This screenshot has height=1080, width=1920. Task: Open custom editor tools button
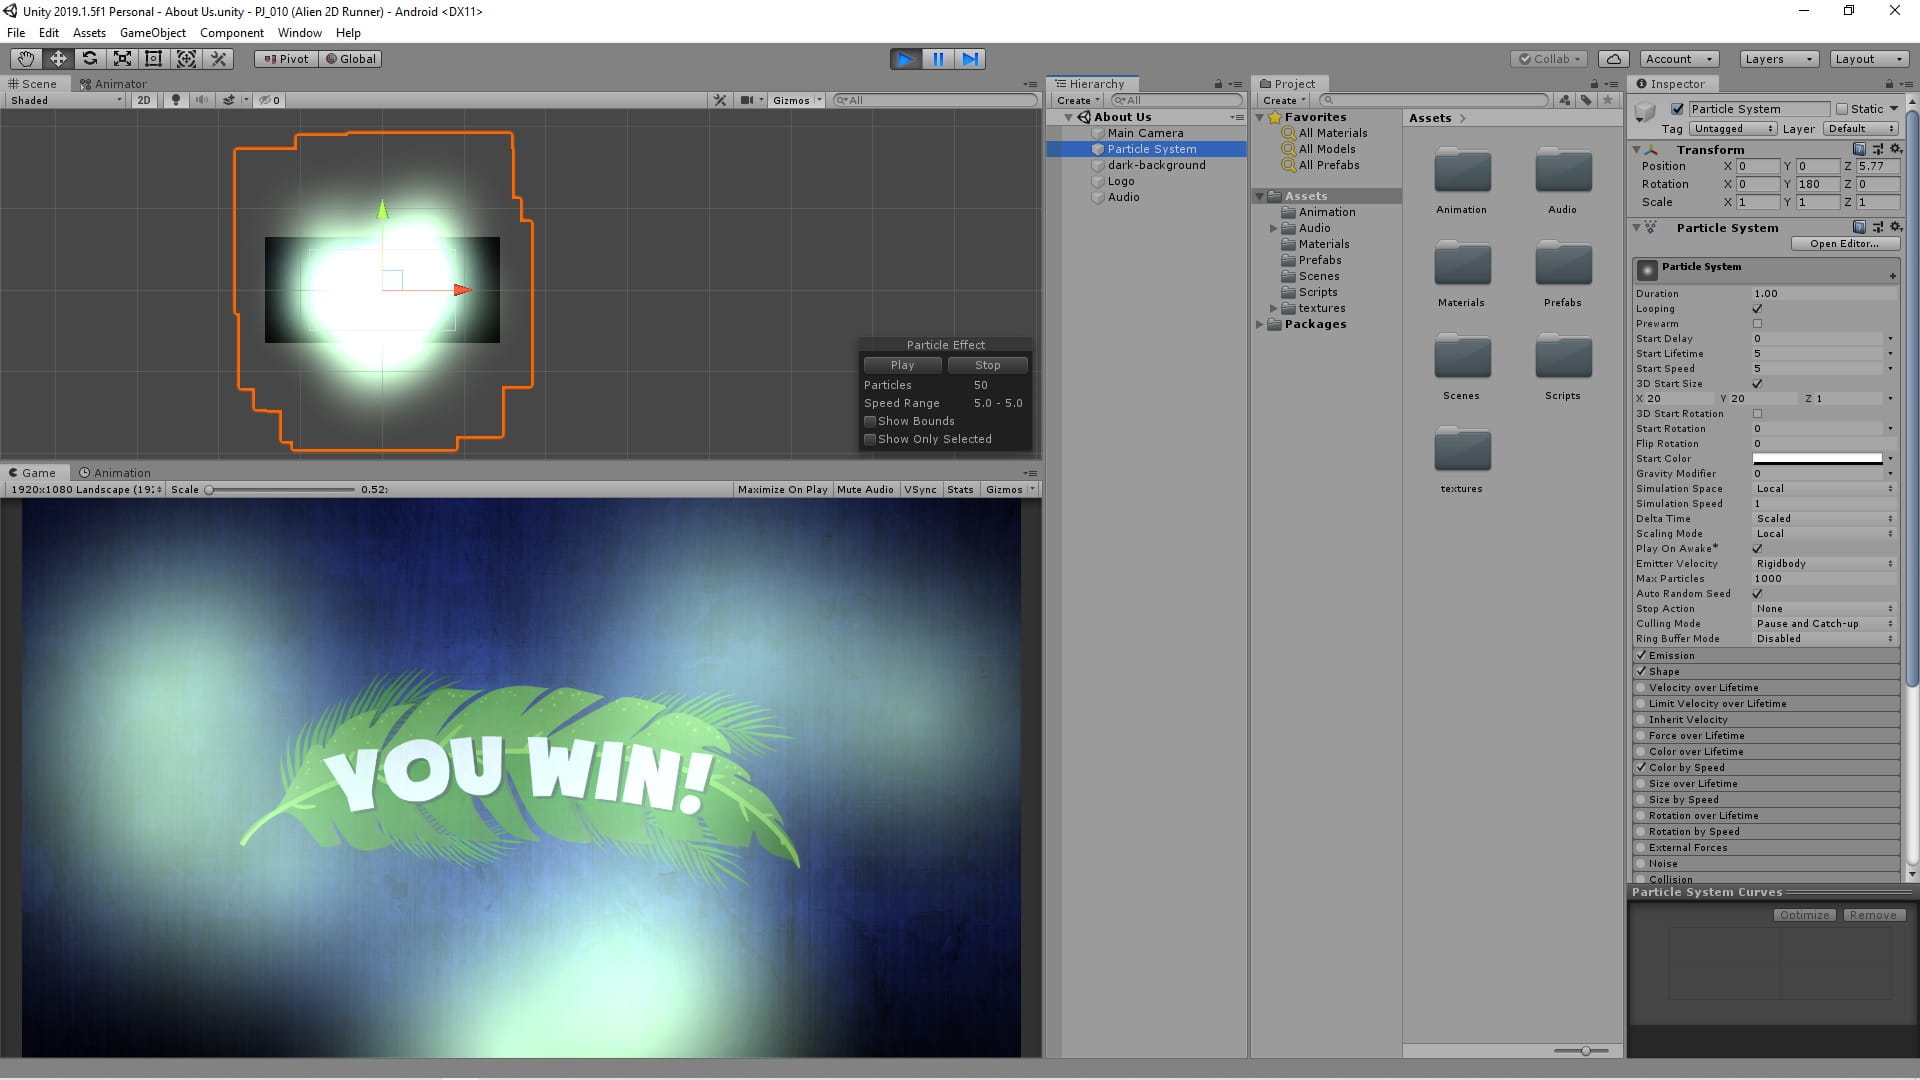[x=218, y=59]
